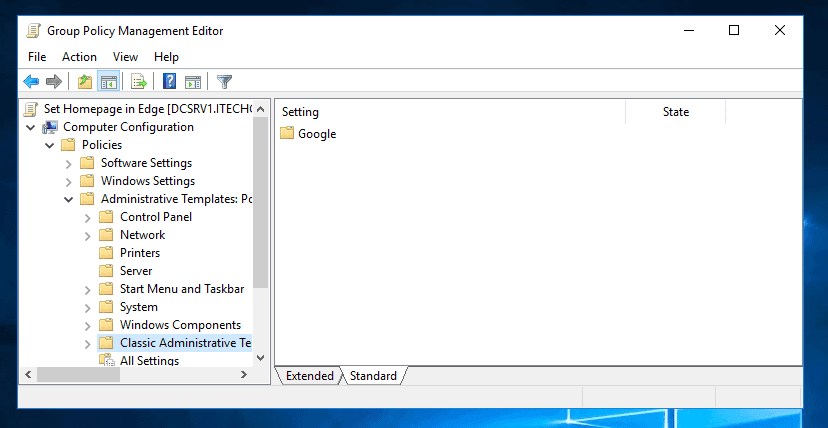828x428 pixels.
Task: Select All Settings in the tree
Action: (x=149, y=360)
